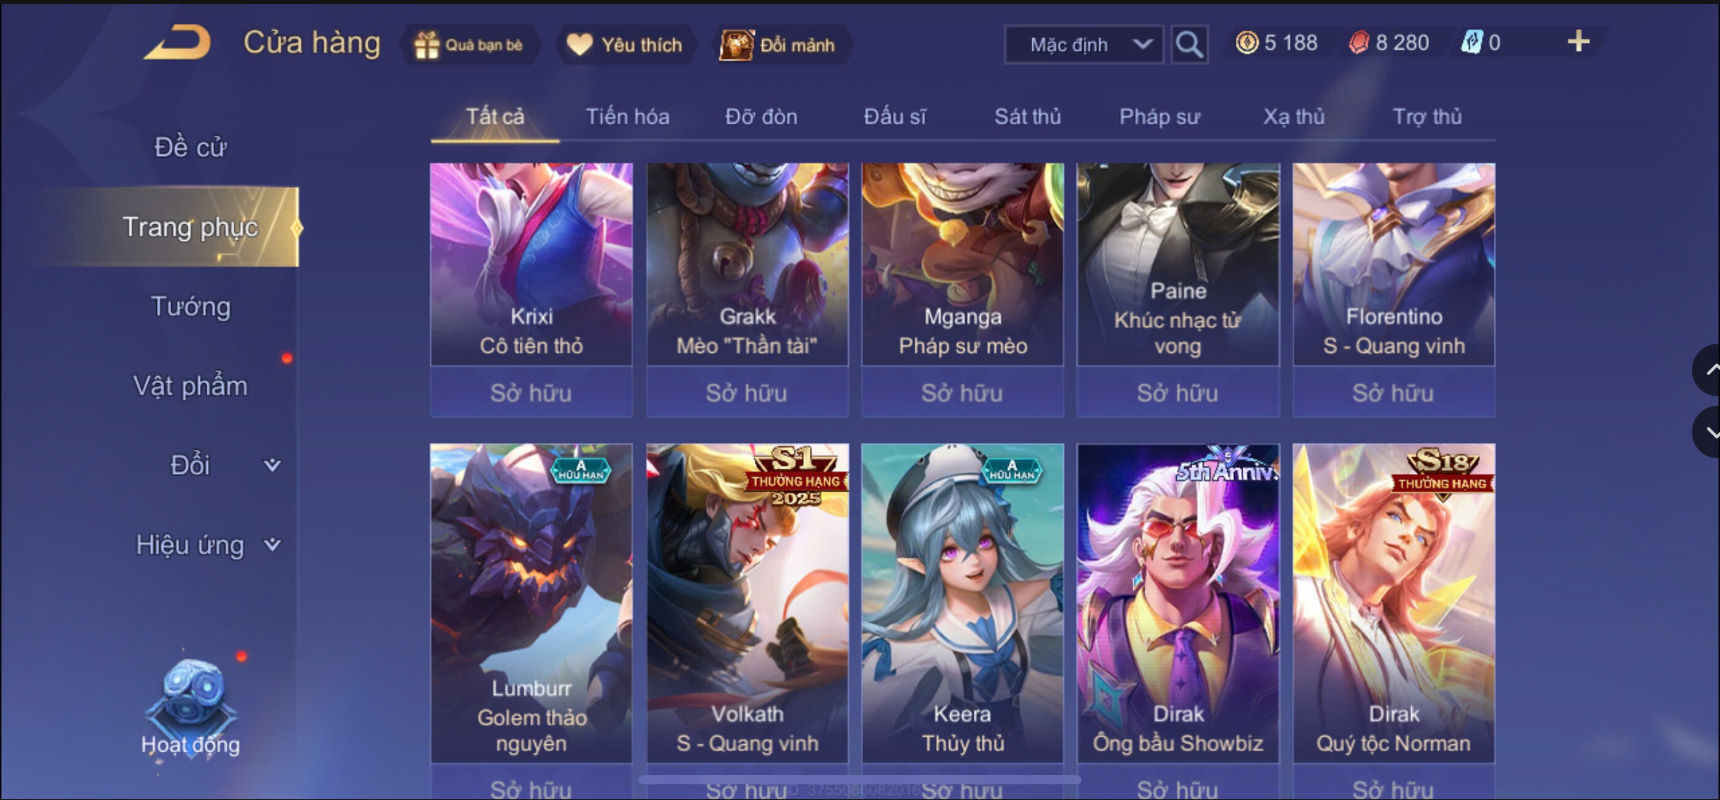Open the Dirak Ông bầu Showbiz skin card
Viewport: 1720px width, 800px height.
[x=1178, y=603]
